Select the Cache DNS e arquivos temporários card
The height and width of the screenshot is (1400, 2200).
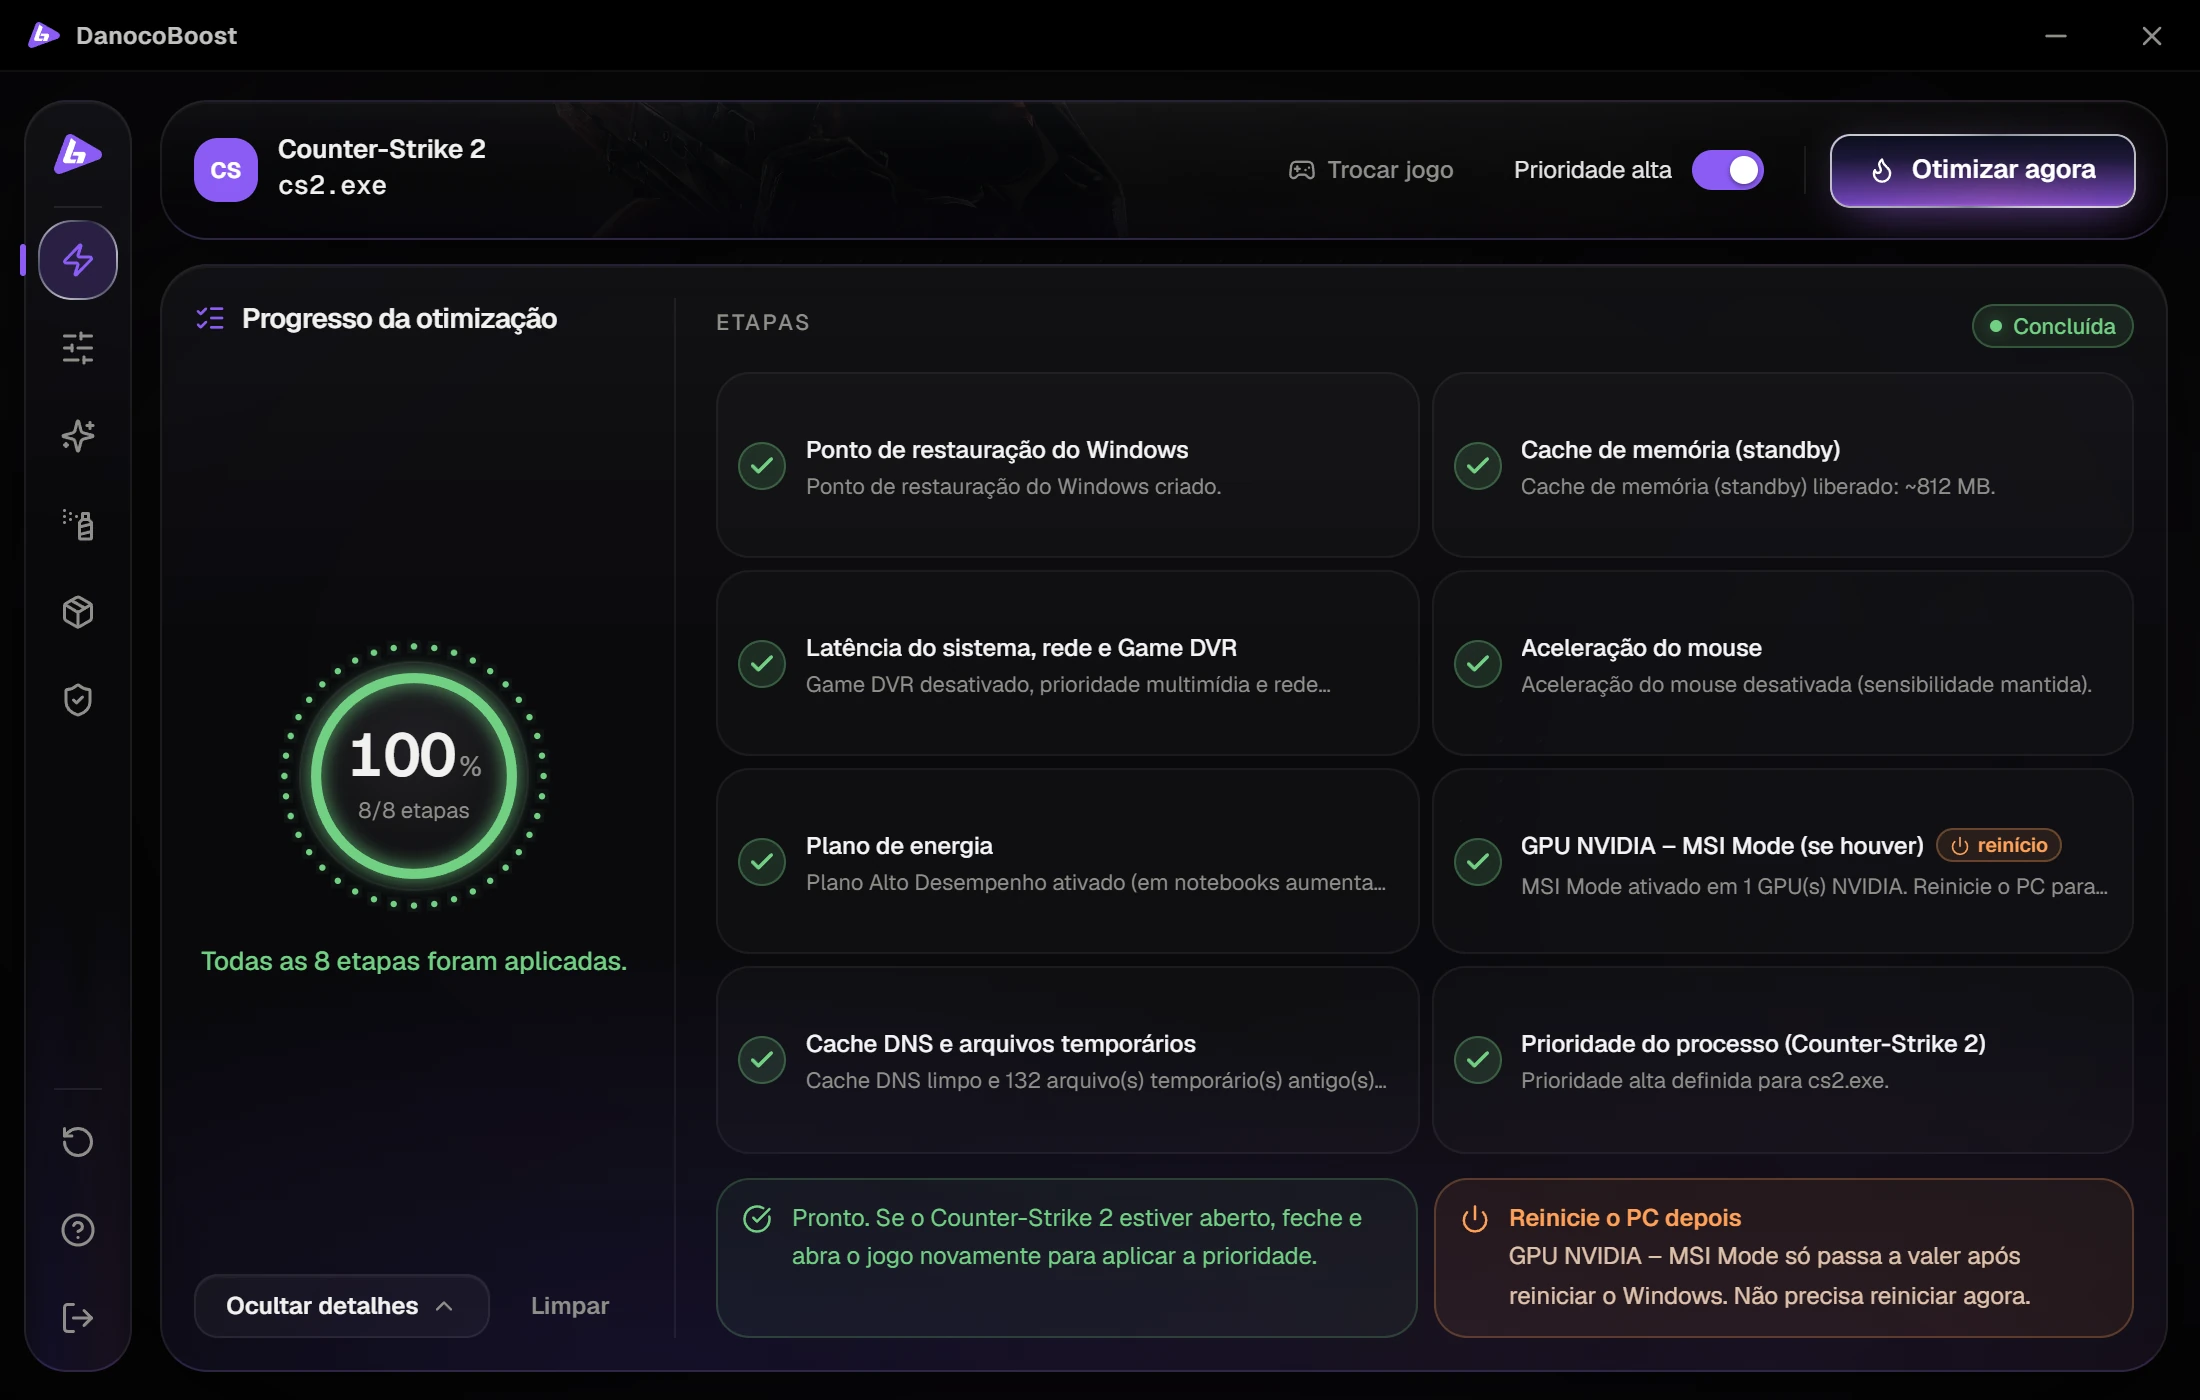coord(1067,1060)
